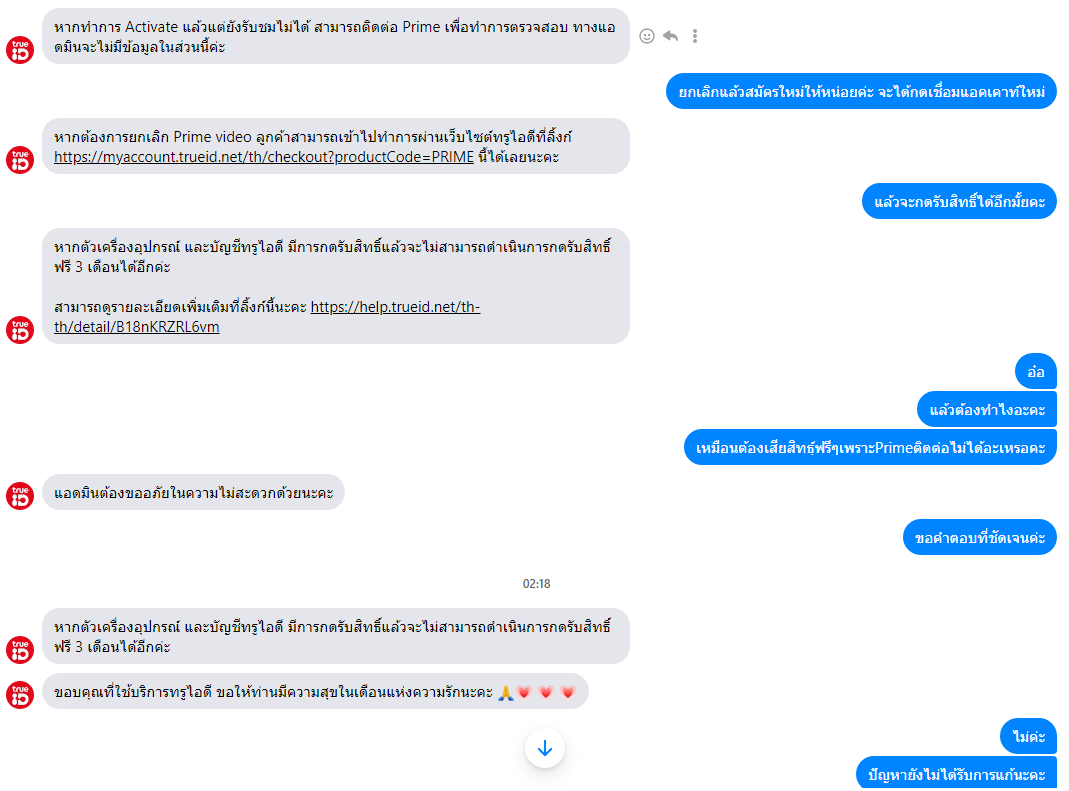Open the three-dot more options menu
This screenshot has width=1069, height=791.
click(x=695, y=36)
